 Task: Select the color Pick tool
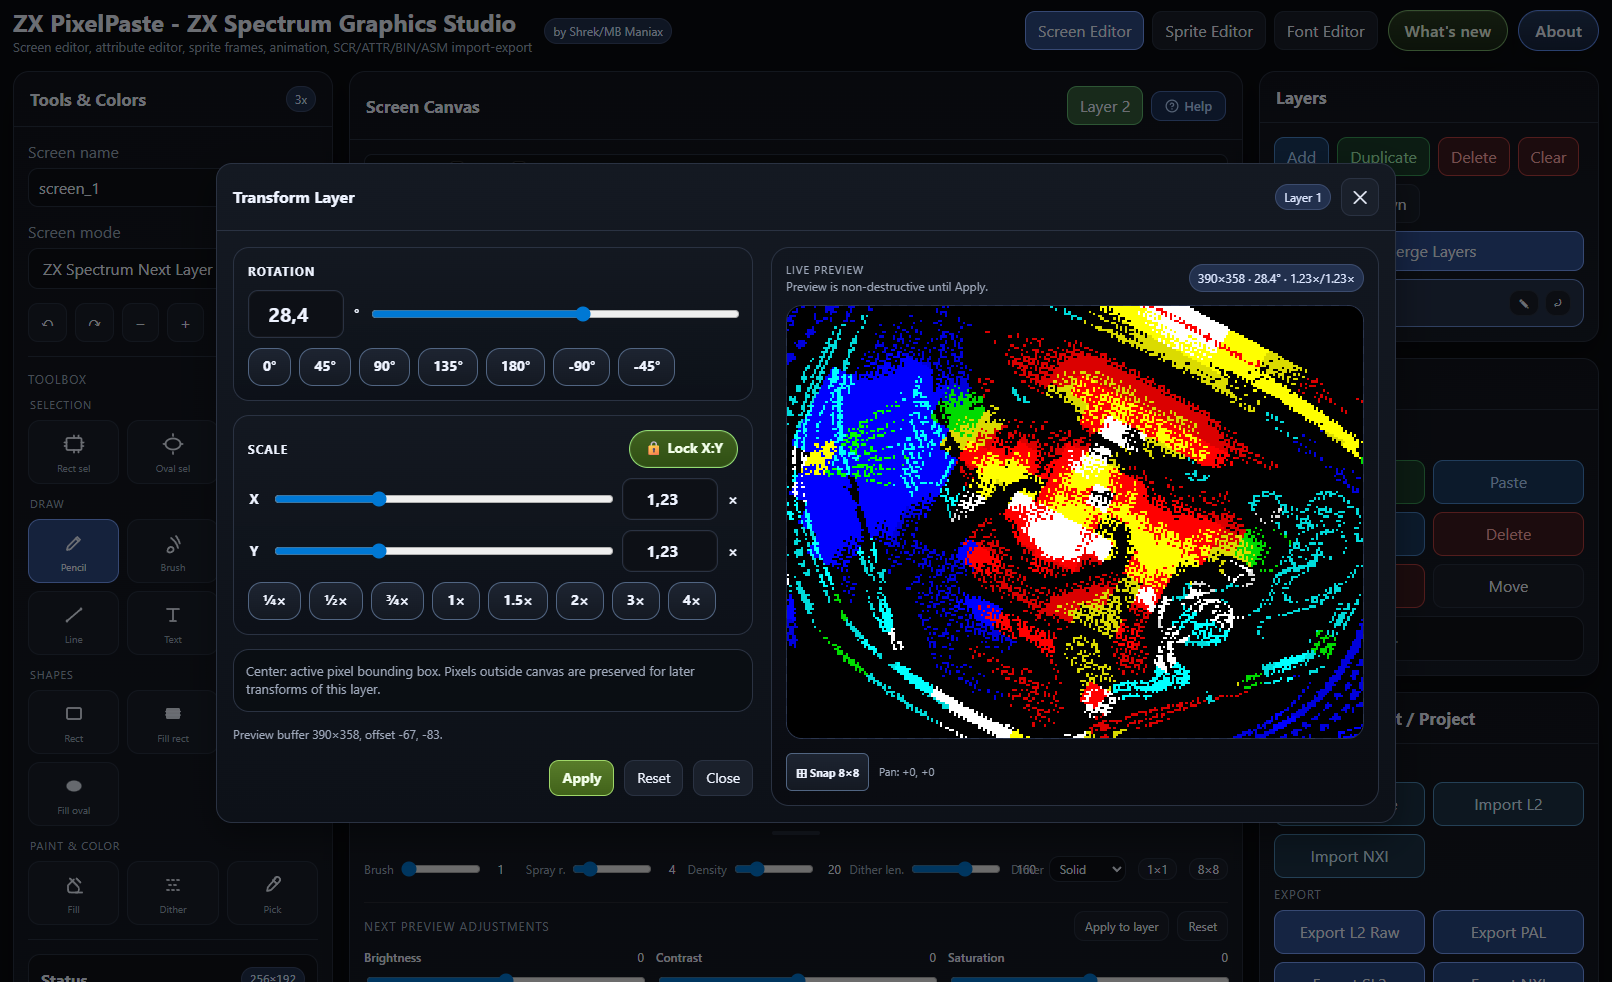pos(272,892)
